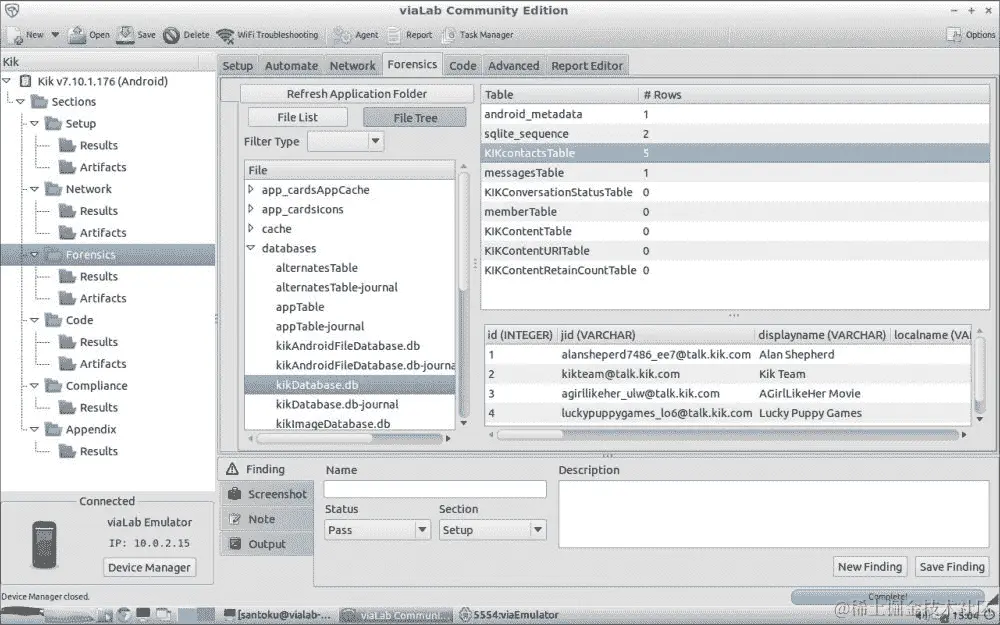Expand the app_cardsAppCache folder

[251, 189]
